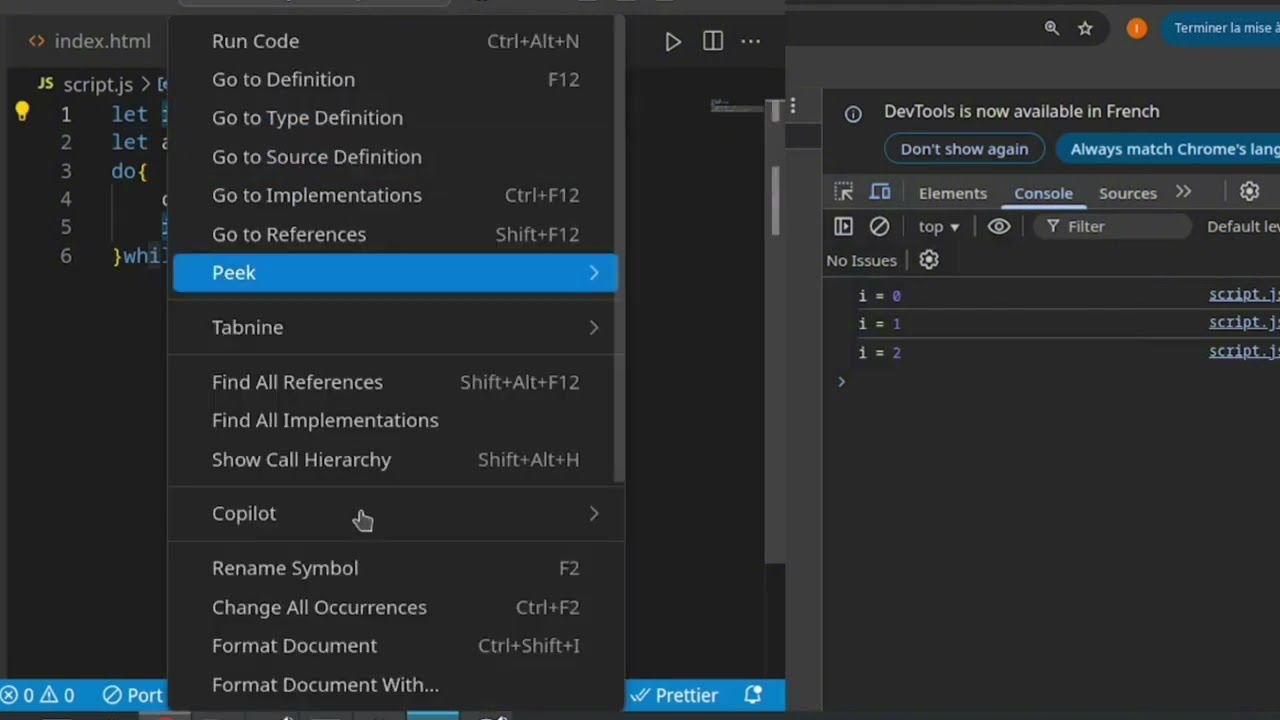Choose Go to References

click(x=395, y=234)
